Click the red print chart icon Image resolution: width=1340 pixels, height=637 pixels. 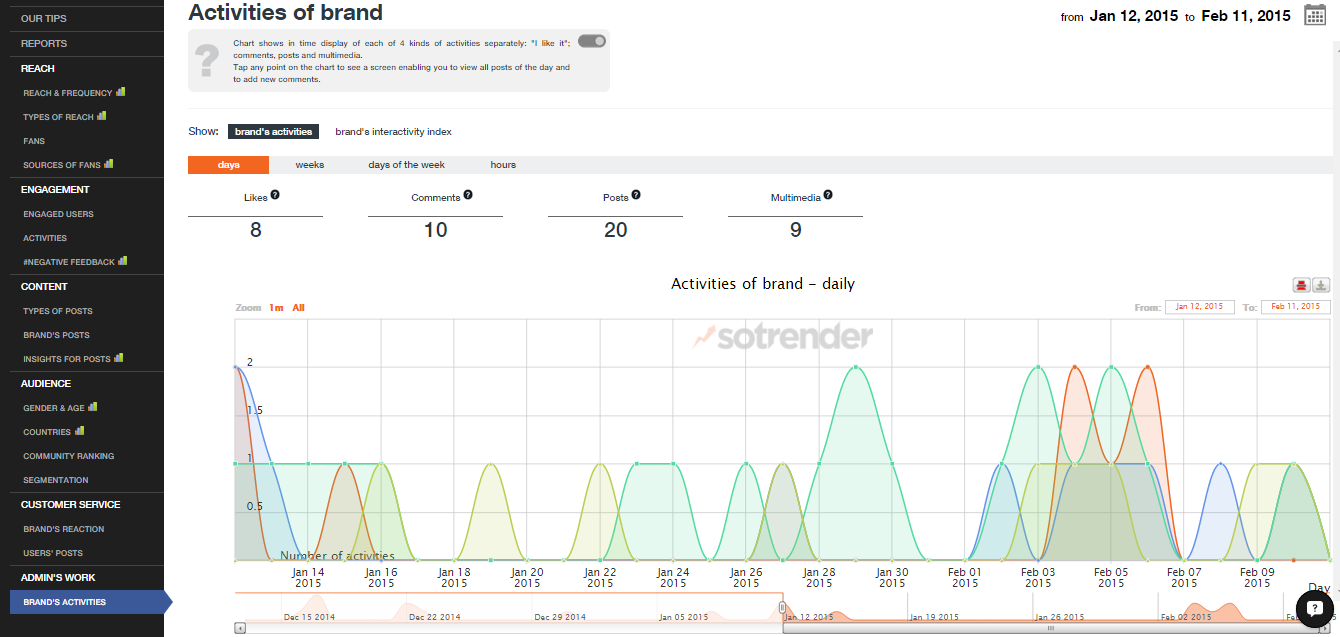pyautogui.click(x=1302, y=285)
